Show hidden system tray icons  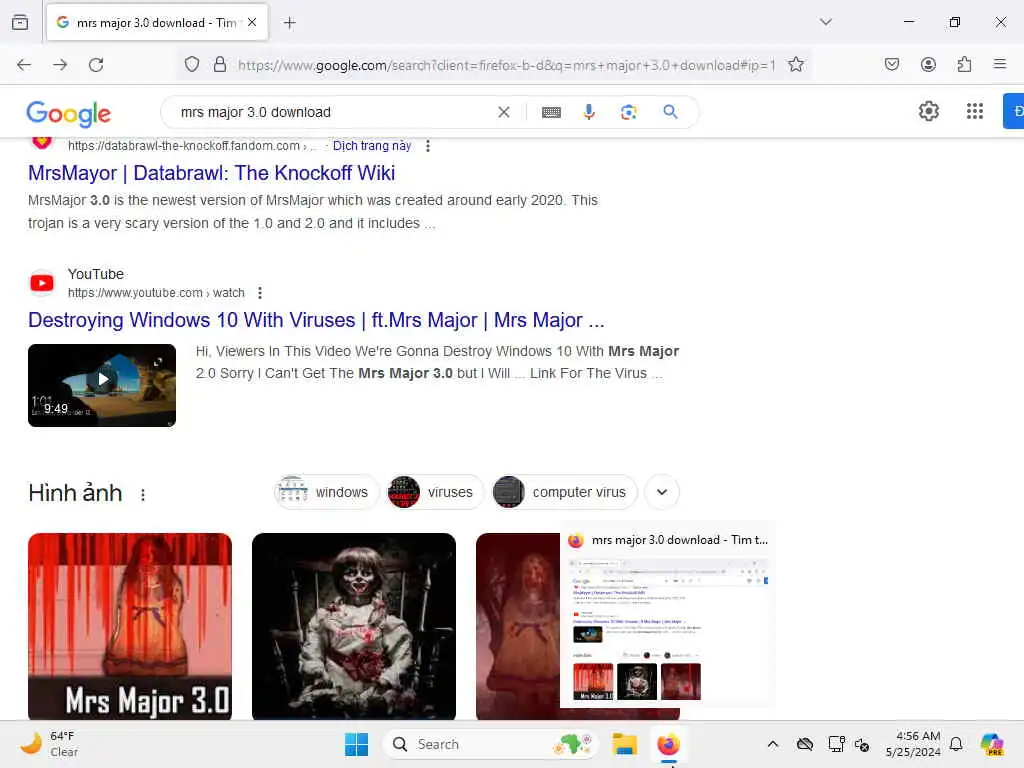click(773, 744)
